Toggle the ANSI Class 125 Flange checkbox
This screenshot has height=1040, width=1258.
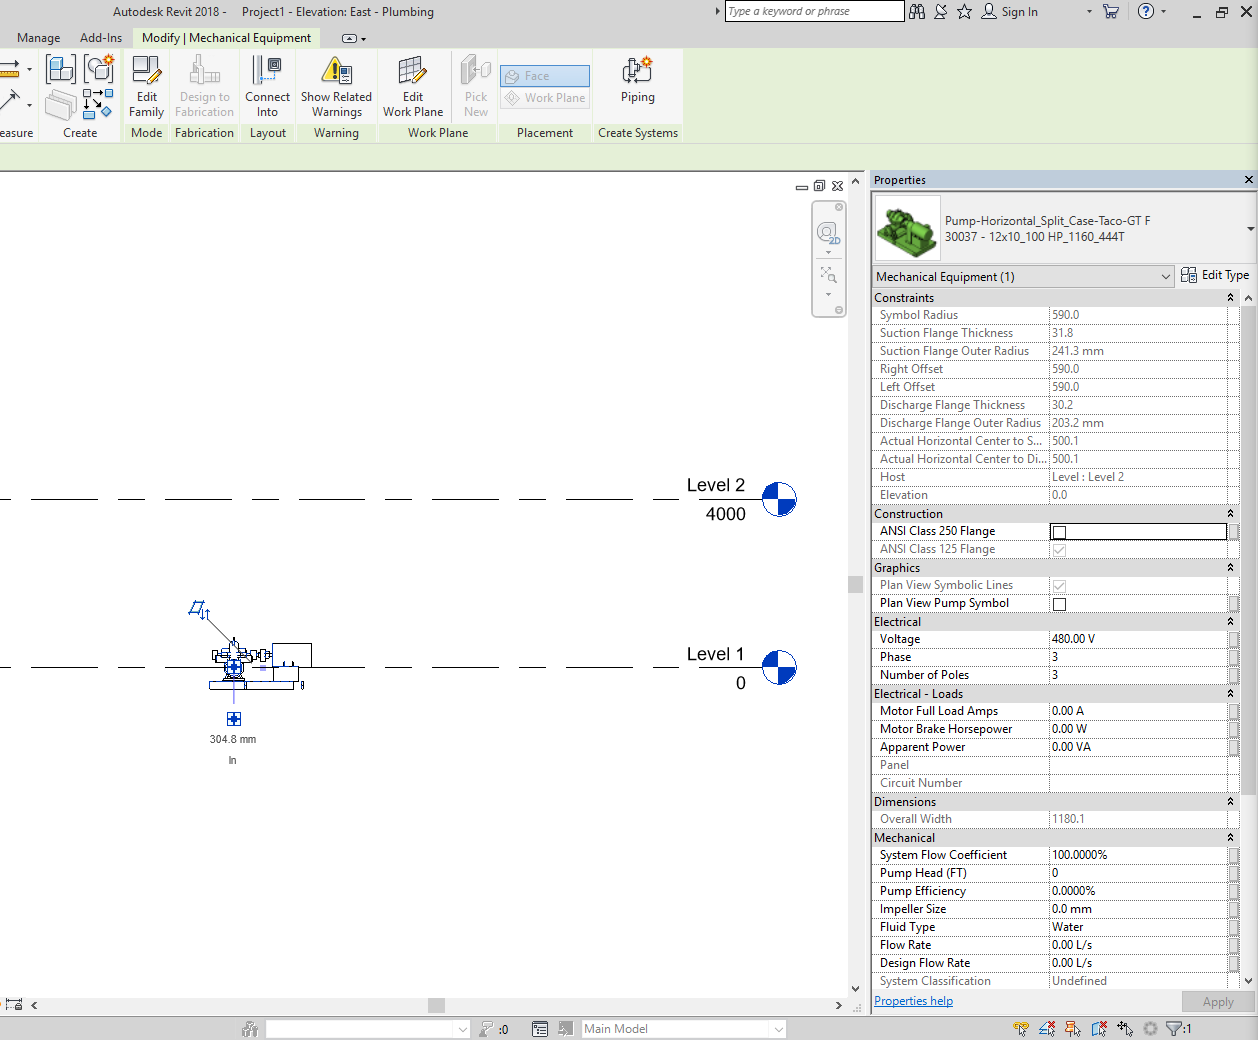1059,550
